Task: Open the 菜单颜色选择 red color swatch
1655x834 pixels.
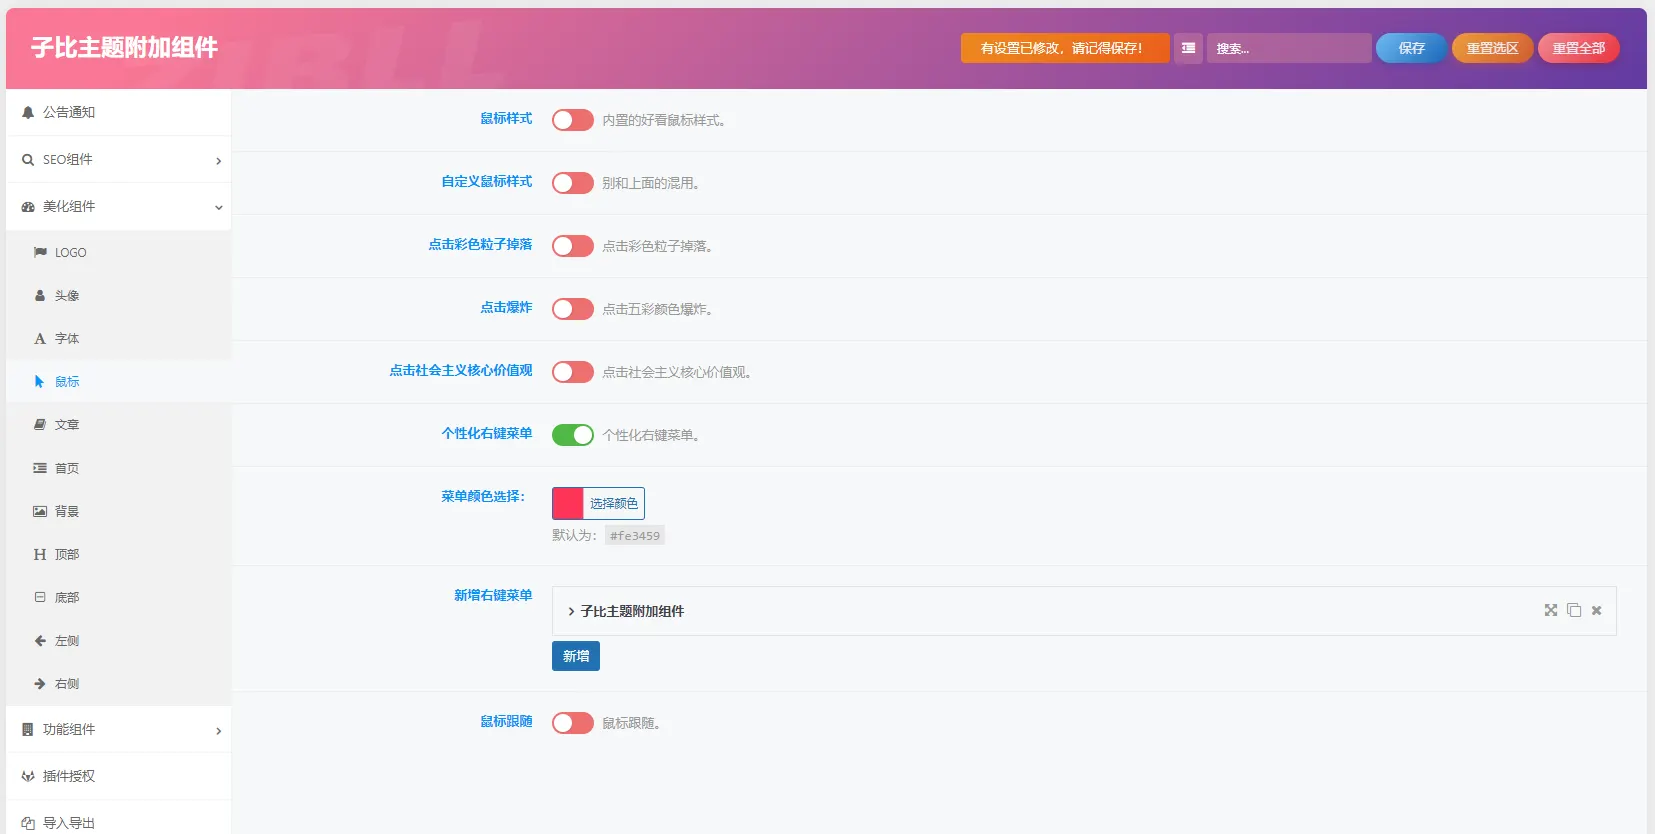Action: 568,503
